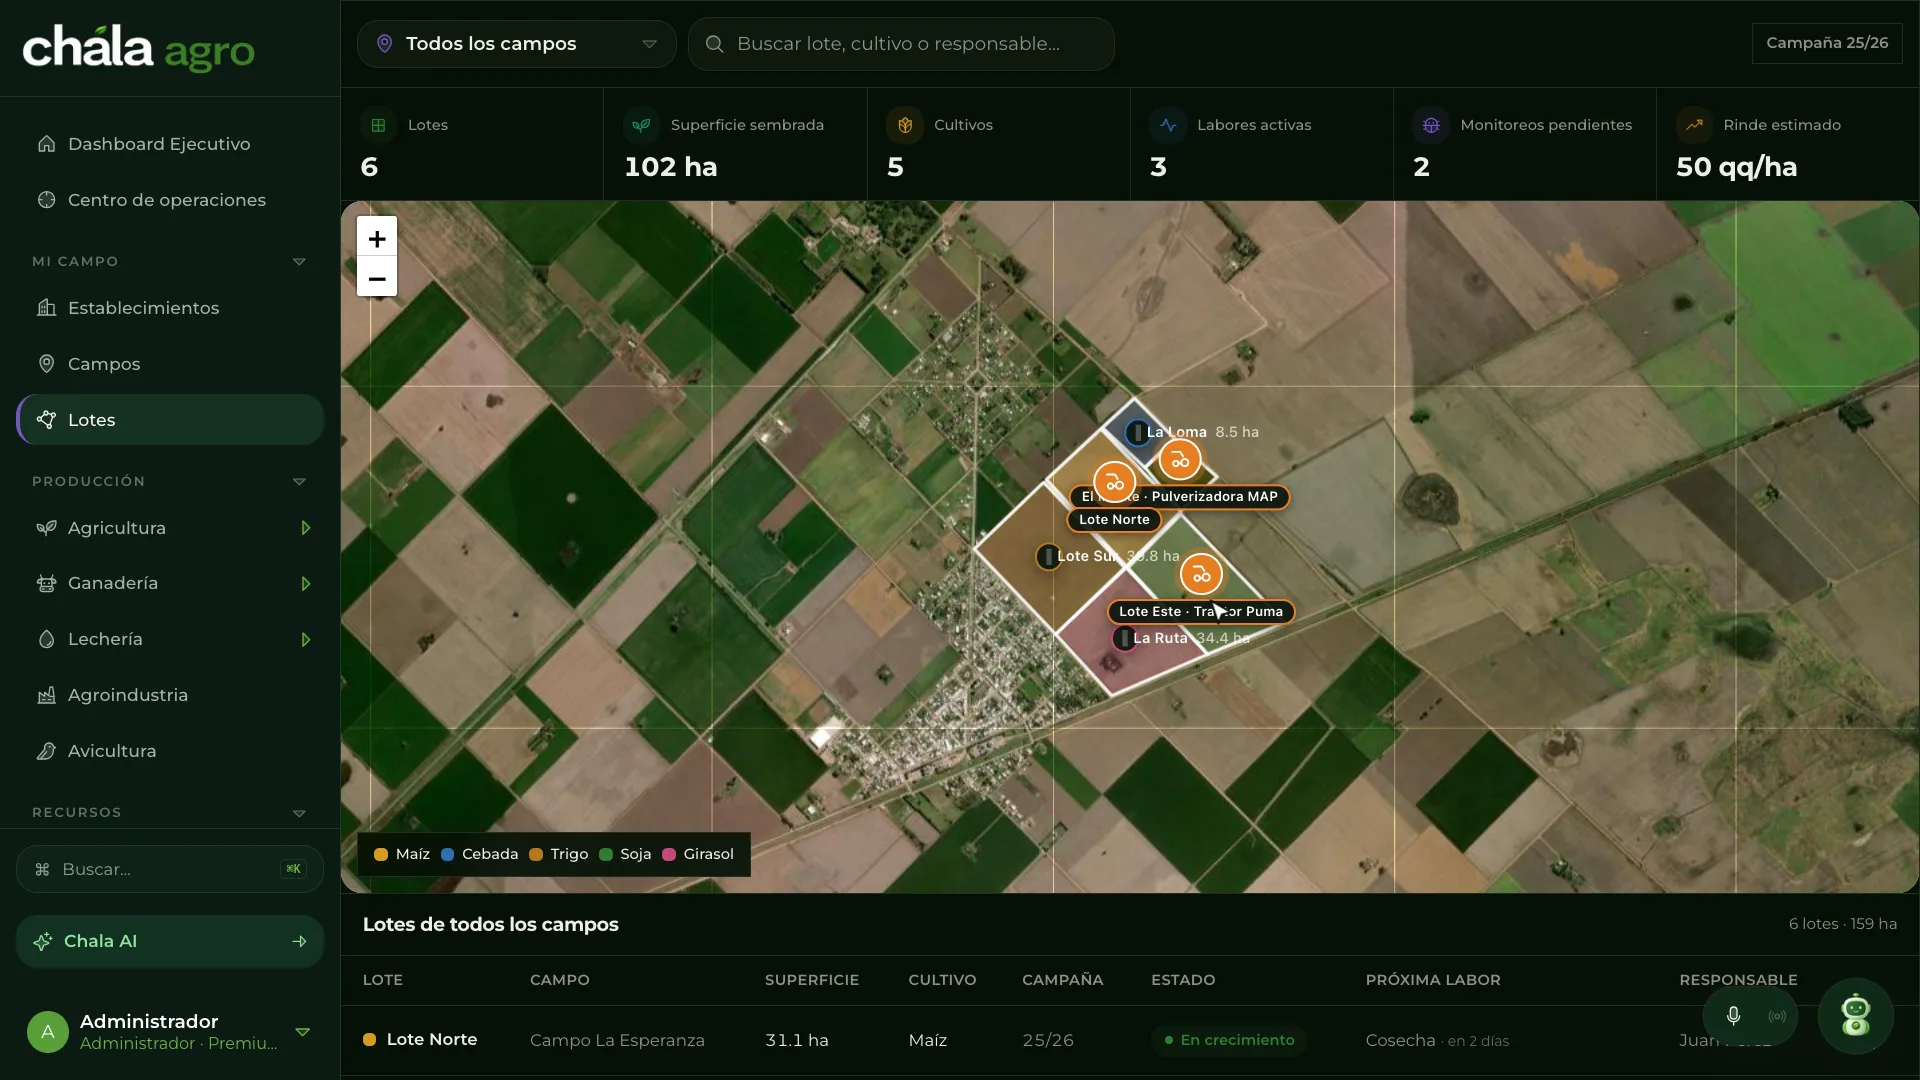The image size is (1920, 1080).
Task: Click the Agroindustria factory icon
Action: [46, 695]
